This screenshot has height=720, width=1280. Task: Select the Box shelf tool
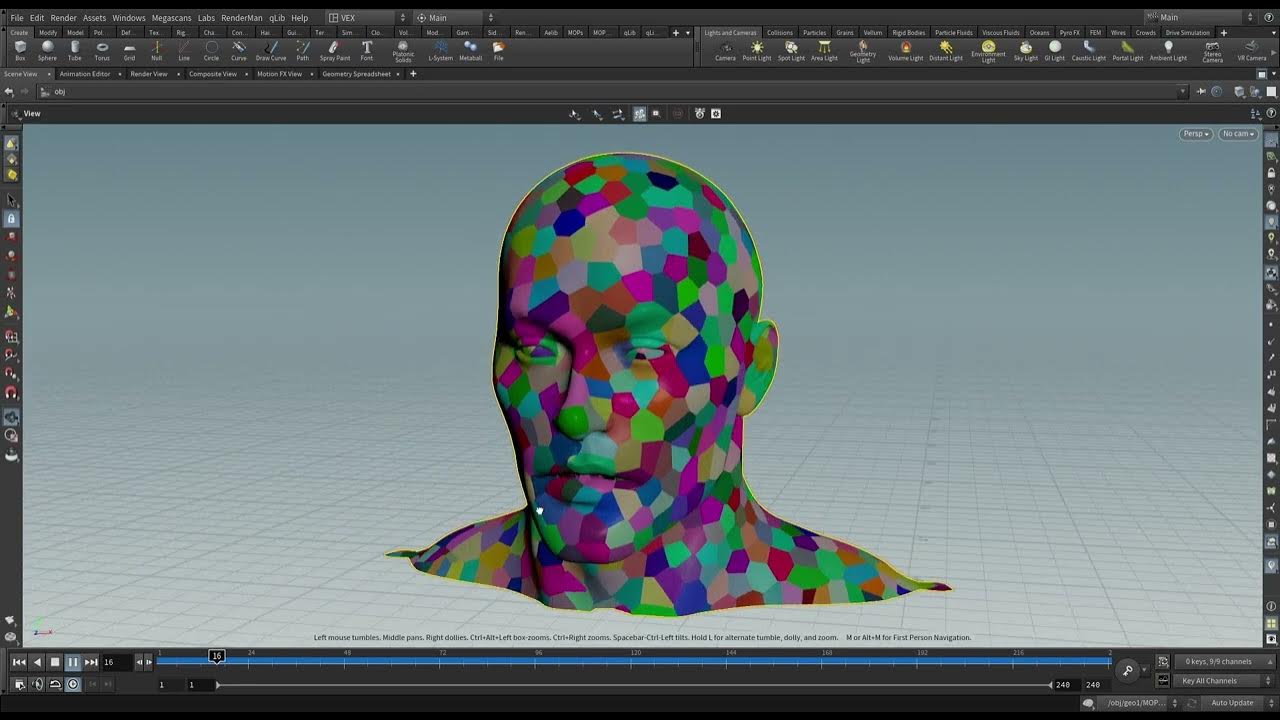20,51
